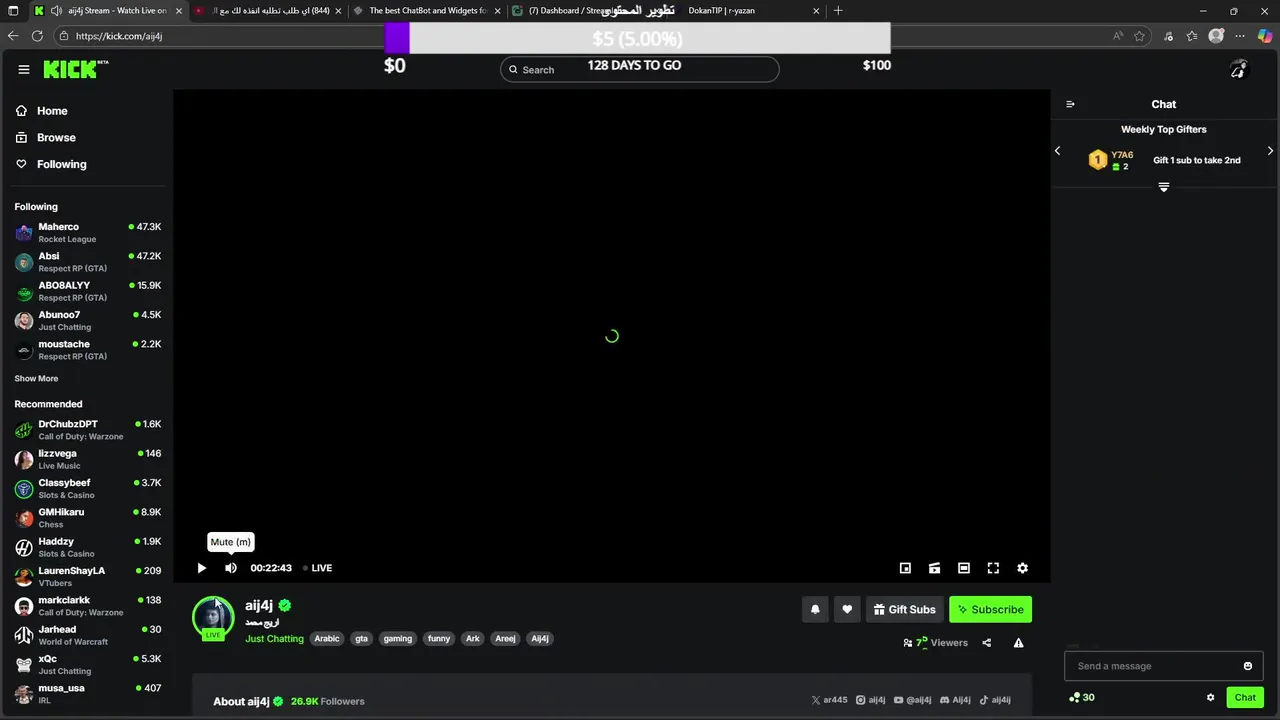
Task: Select the gta tag
Action: (361, 639)
